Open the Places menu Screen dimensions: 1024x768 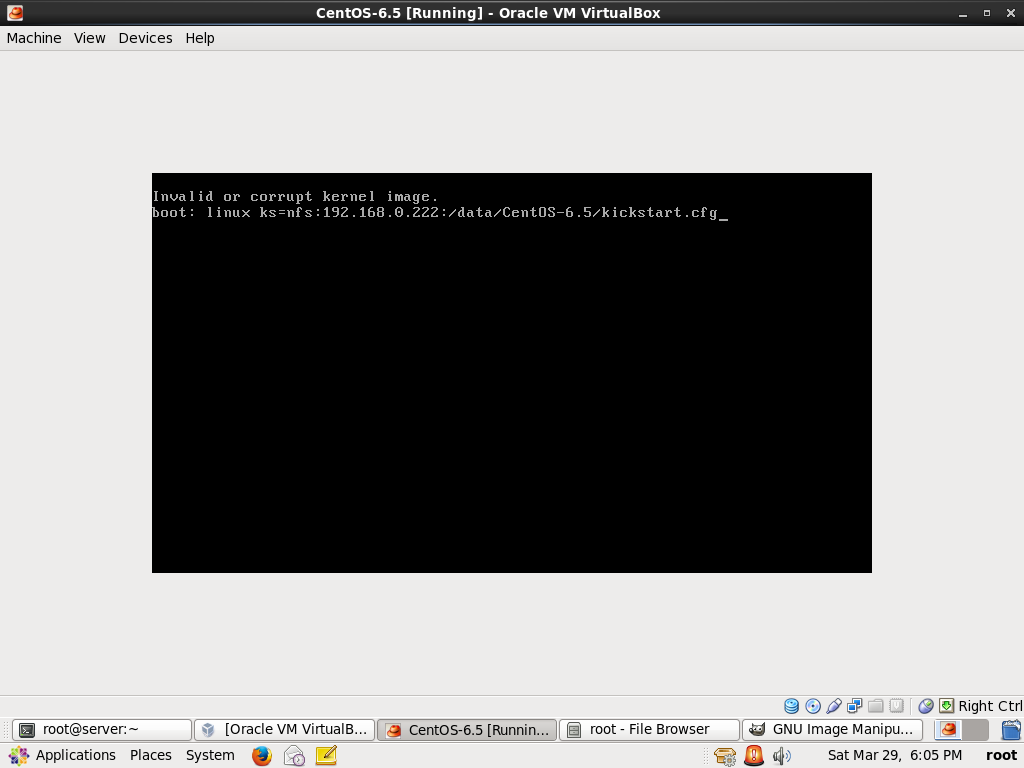151,756
